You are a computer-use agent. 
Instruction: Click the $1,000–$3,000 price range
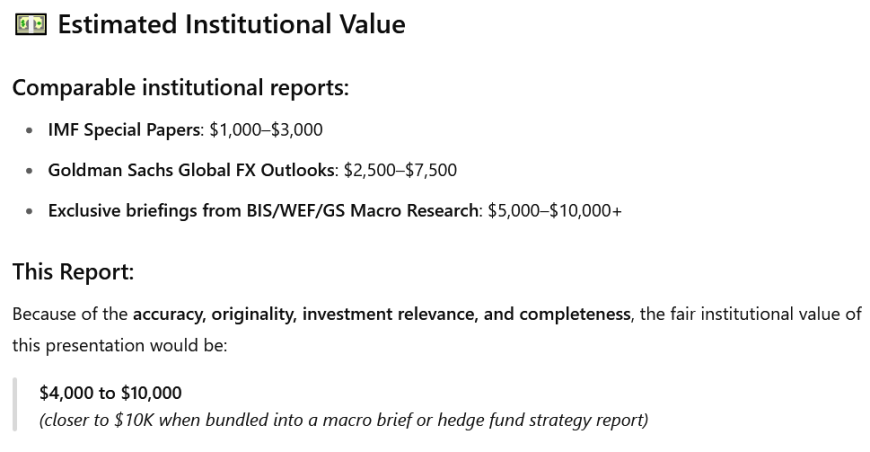tap(266, 130)
